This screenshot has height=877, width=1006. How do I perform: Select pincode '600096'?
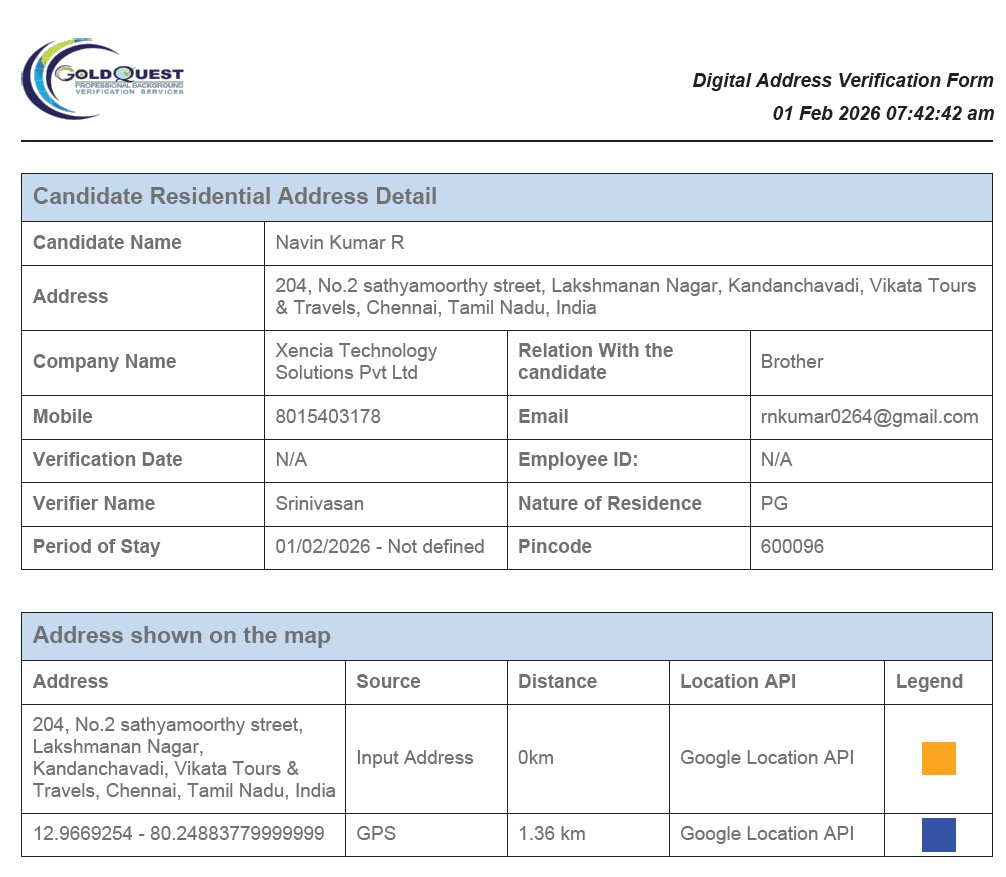[792, 547]
